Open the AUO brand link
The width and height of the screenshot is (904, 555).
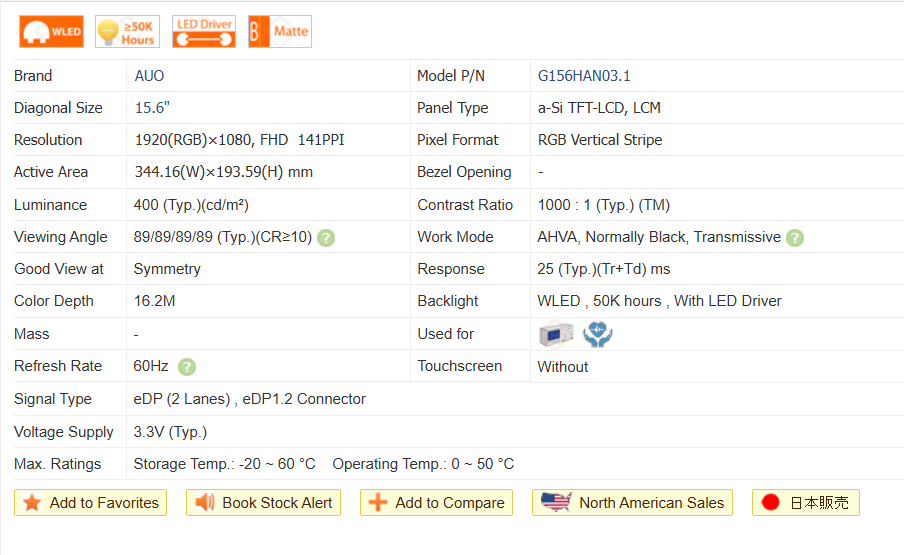click(149, 76)
